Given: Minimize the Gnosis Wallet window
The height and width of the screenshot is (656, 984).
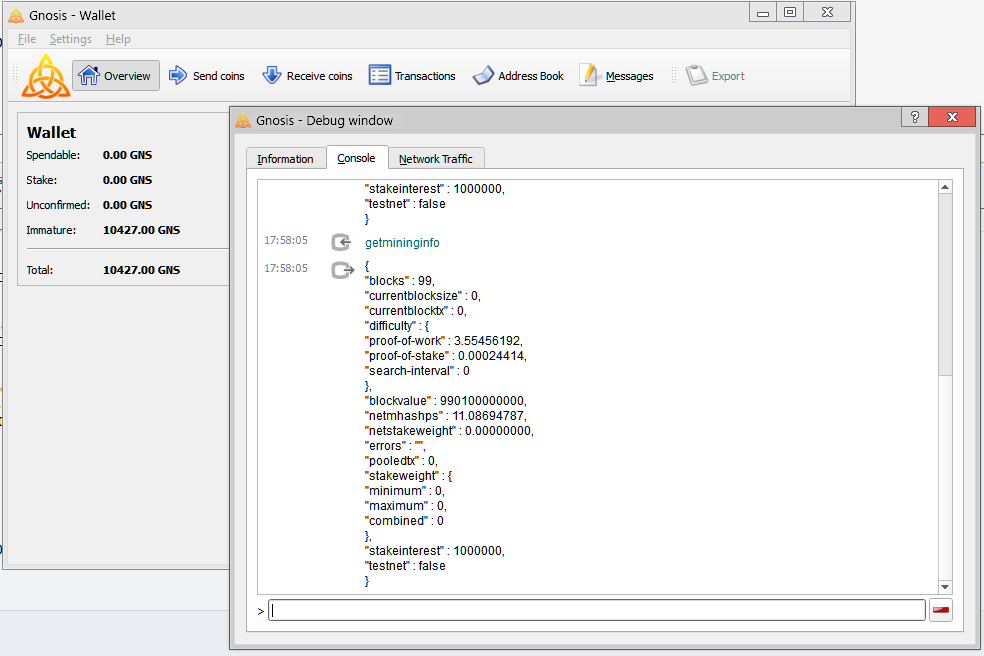Looking at the screenshot, I should coord(763,13).
